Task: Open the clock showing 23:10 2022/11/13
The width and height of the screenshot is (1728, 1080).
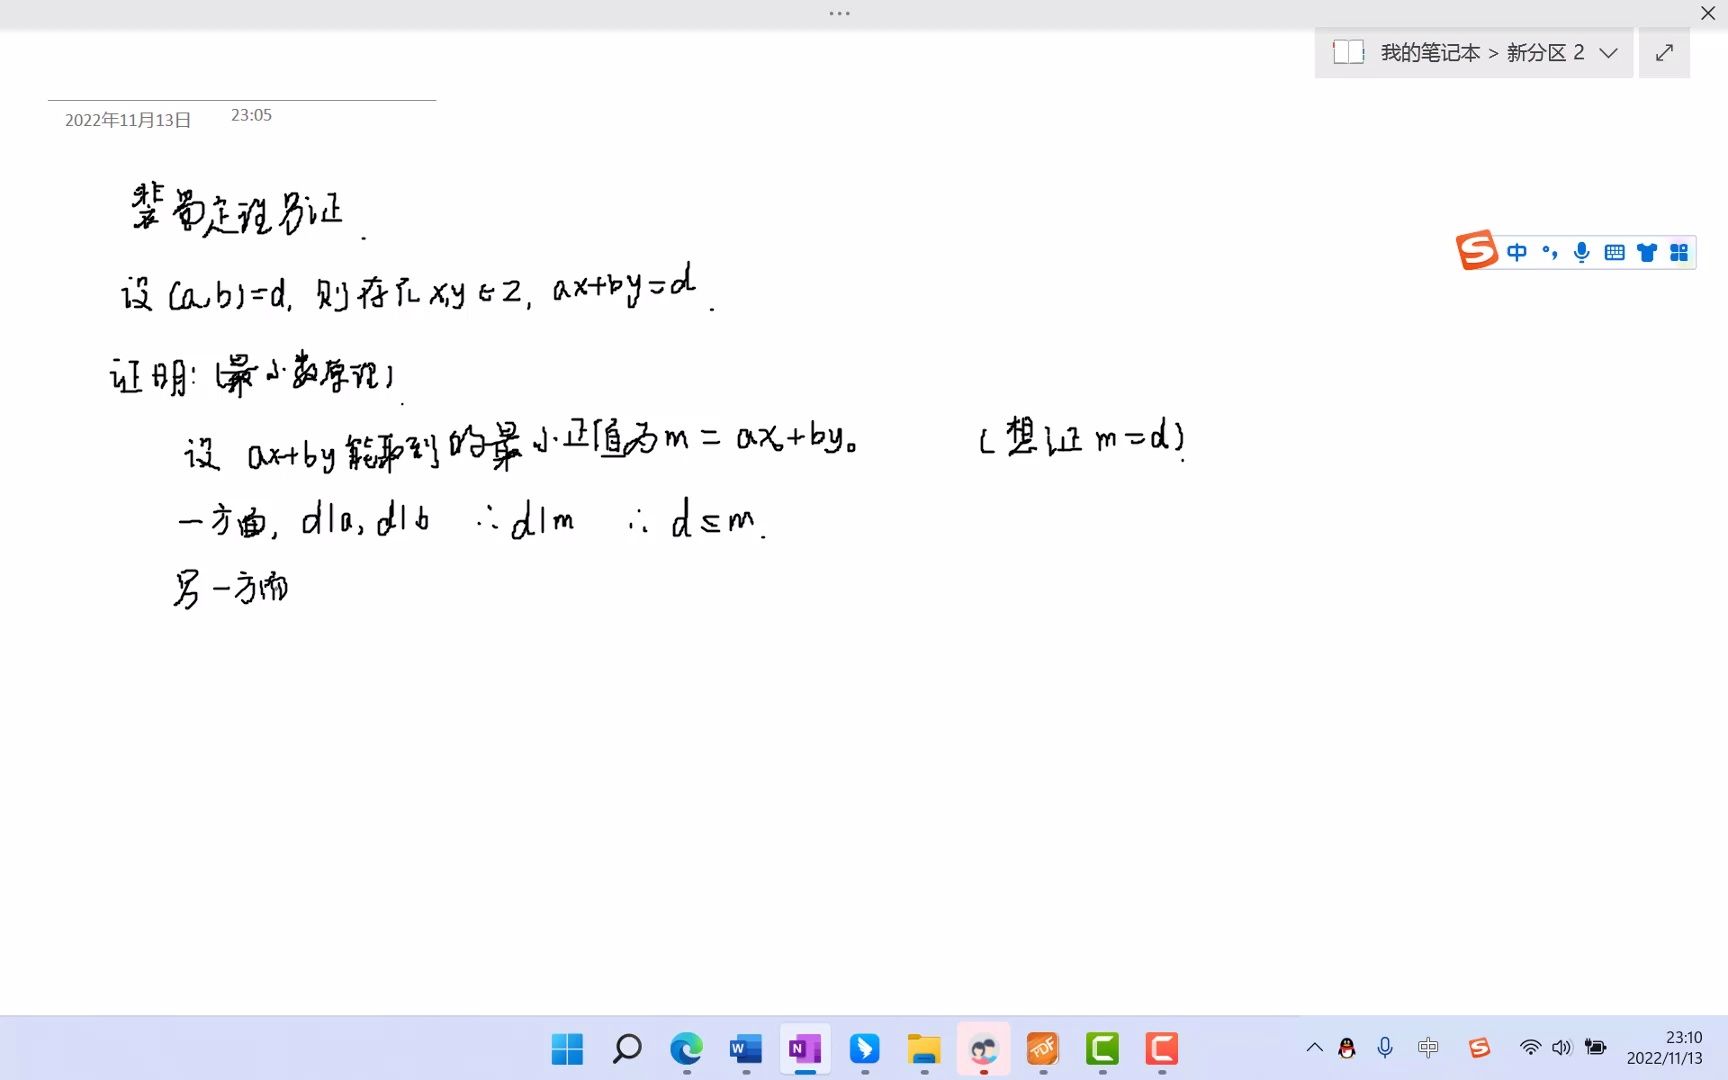Action: click(1665, 1048)
